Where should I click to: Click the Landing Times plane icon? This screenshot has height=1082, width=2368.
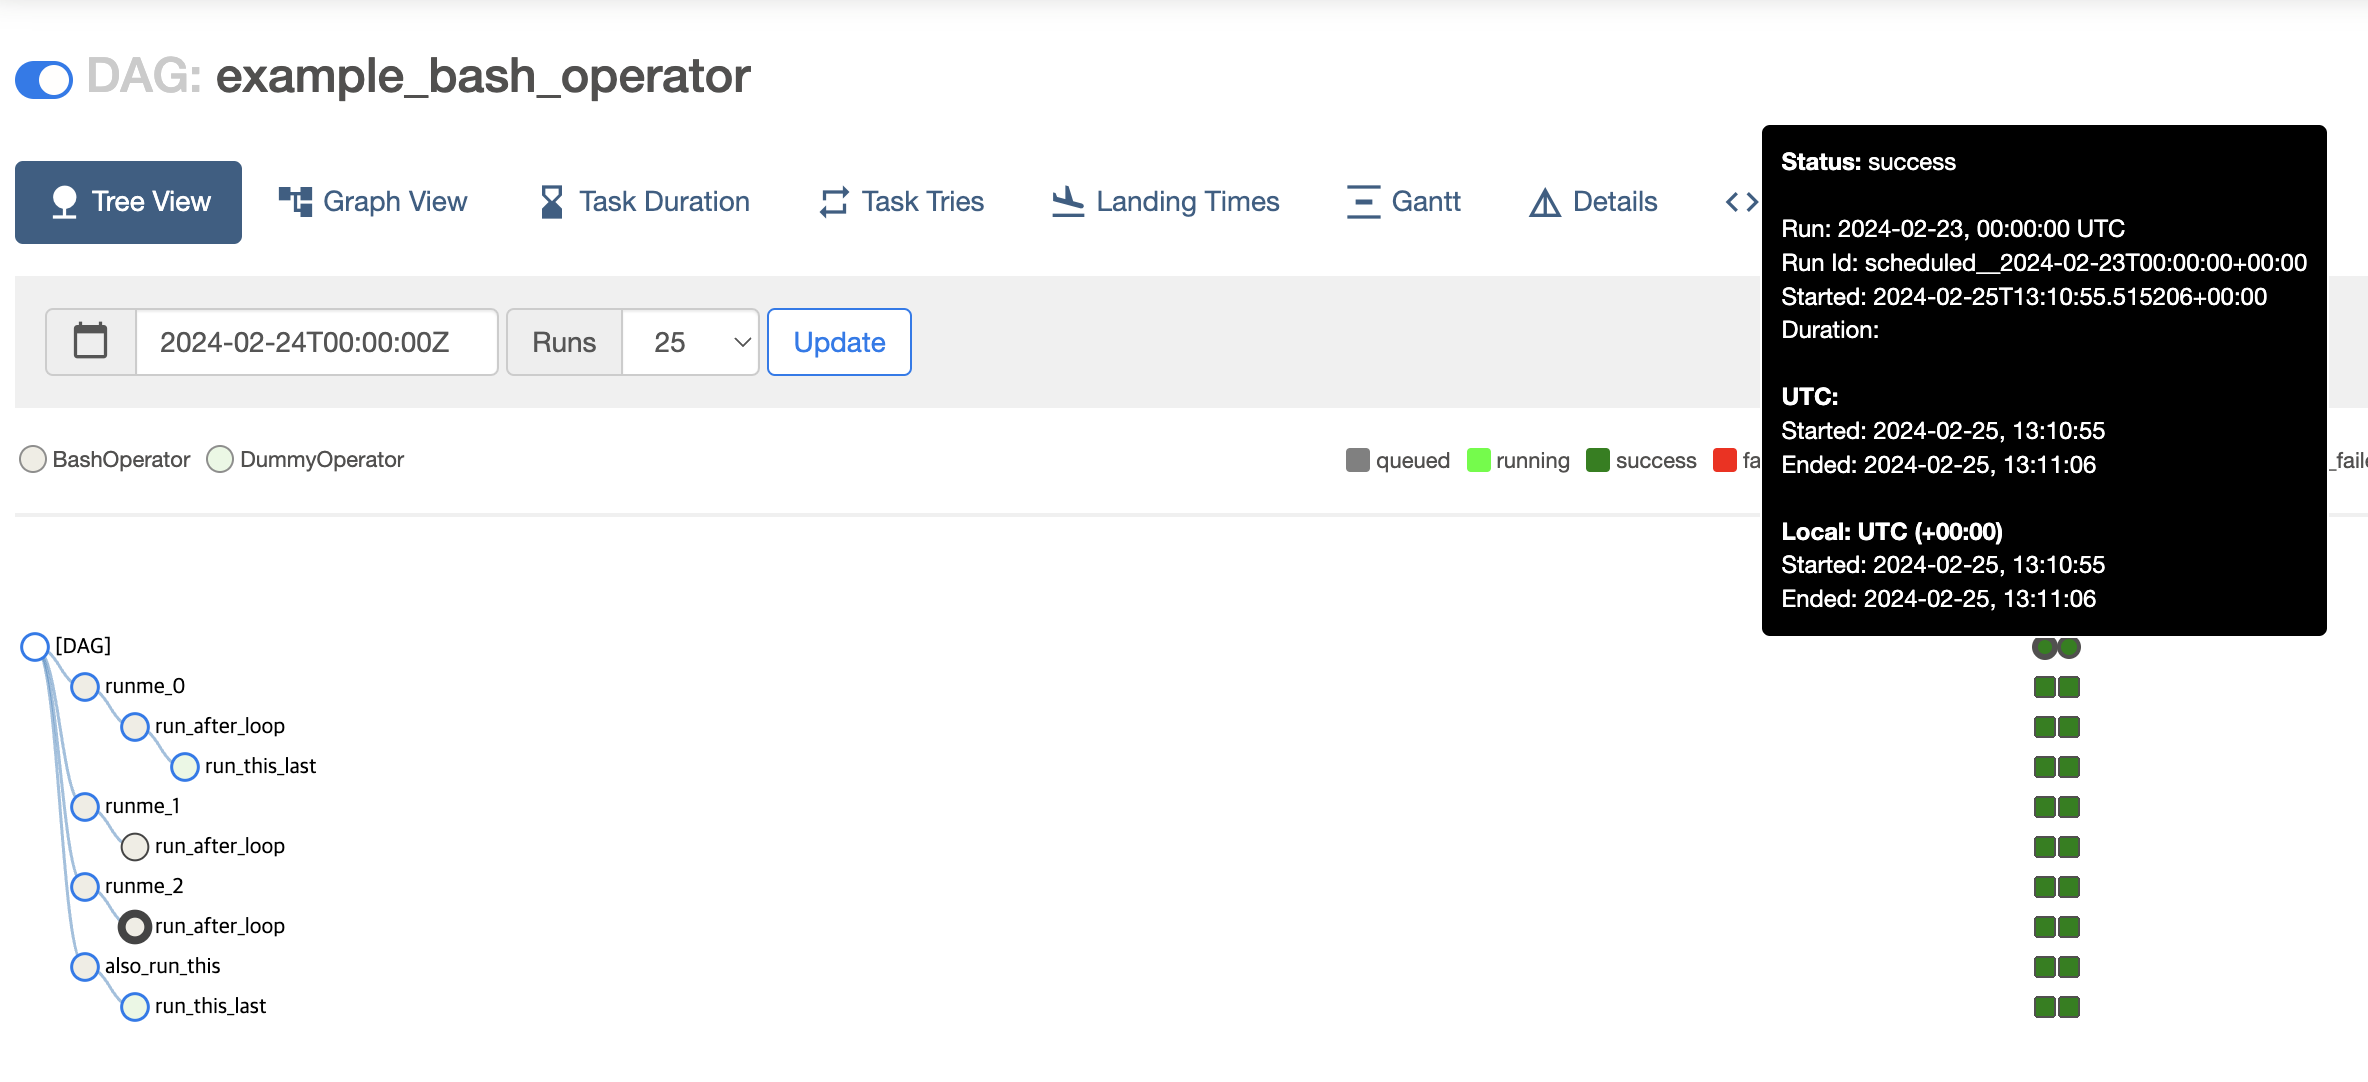(x=1067, y=202)
